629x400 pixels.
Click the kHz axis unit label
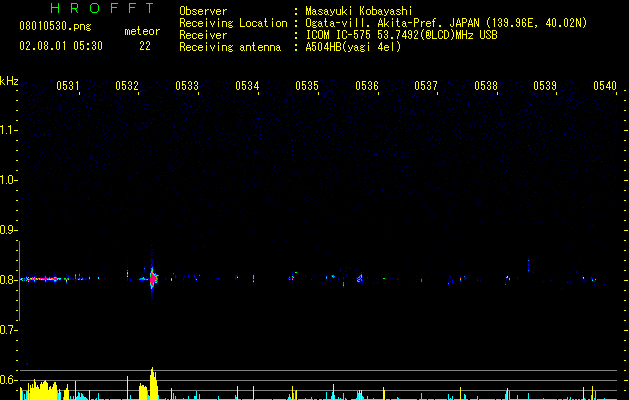pos(9,81)
